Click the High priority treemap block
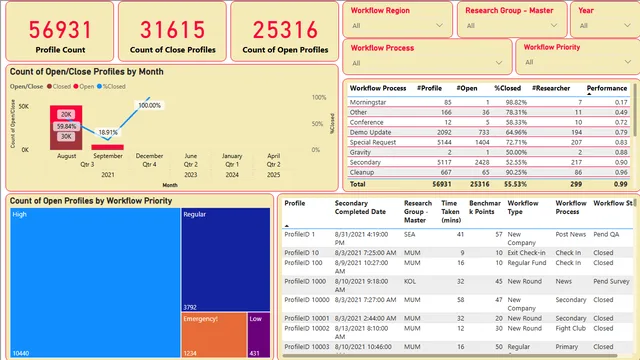The height and width of the screenshot is (360, 640). (95, 283)
